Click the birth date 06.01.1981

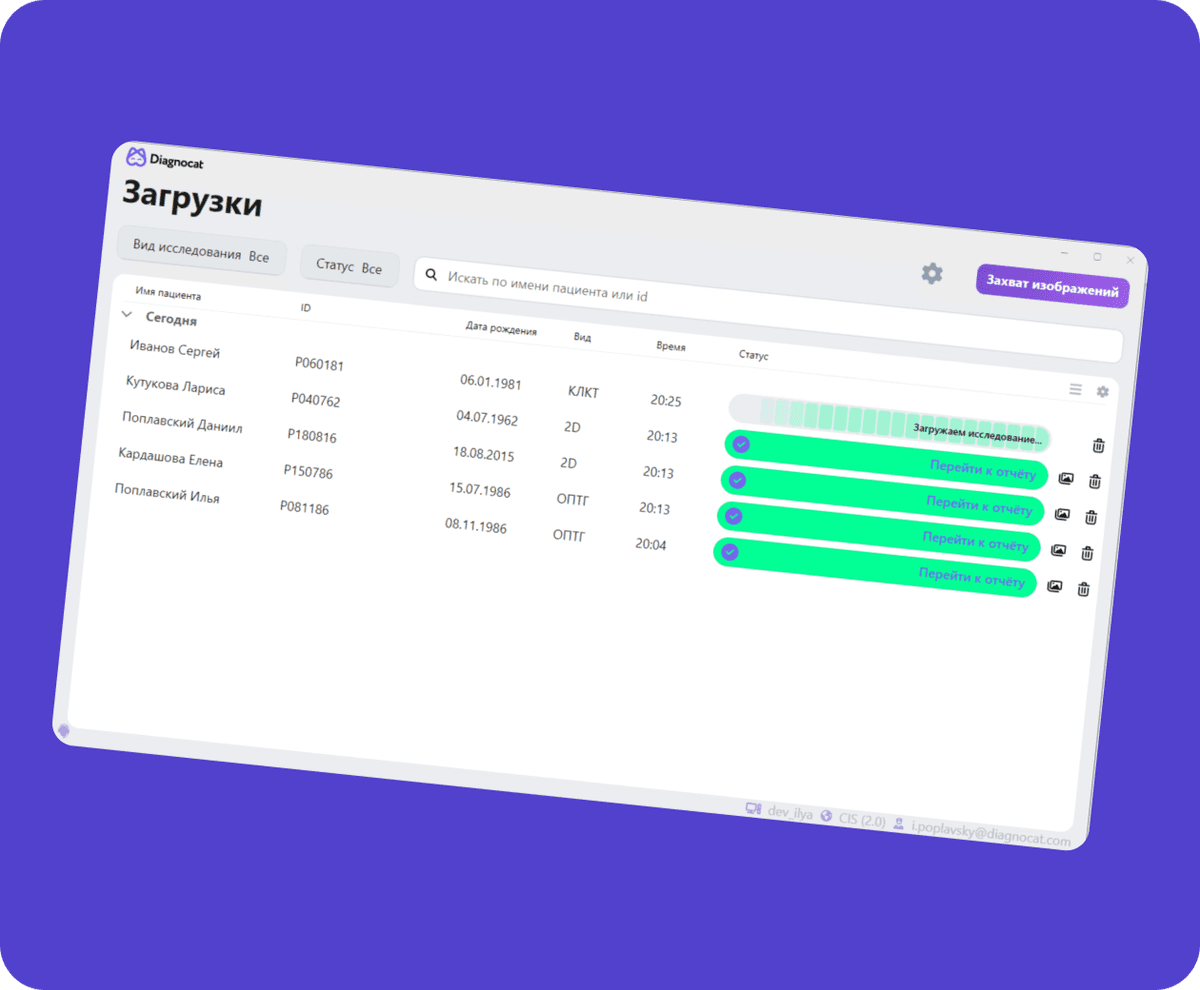491,382
